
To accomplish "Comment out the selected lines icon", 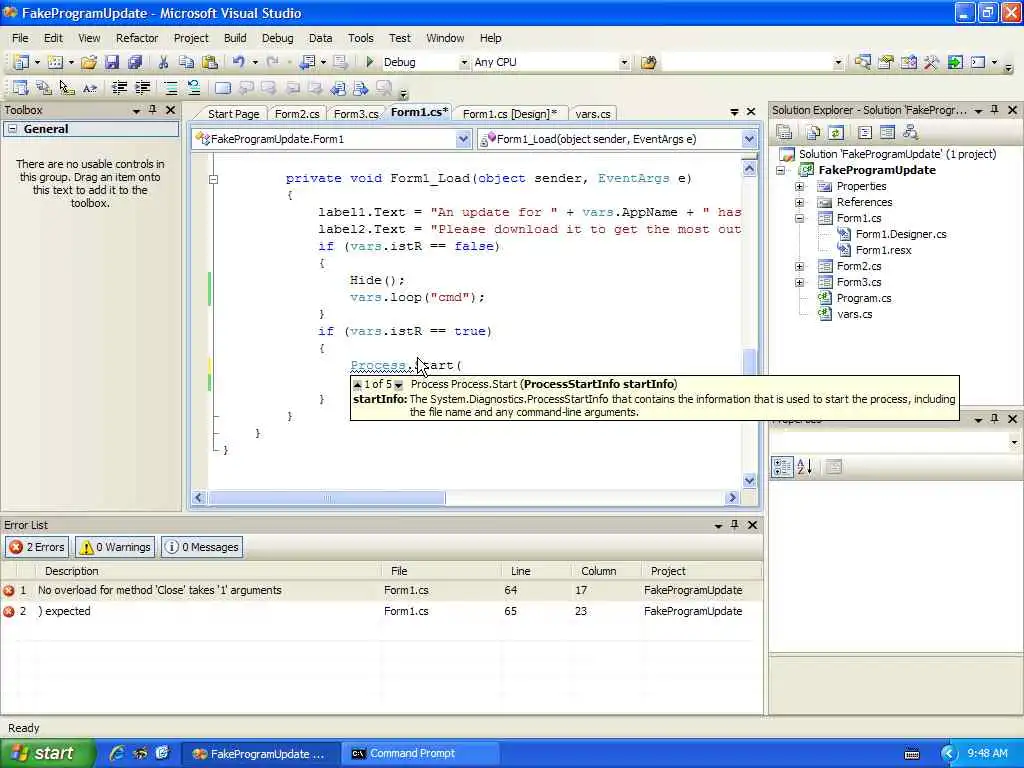I will click(170, 88).
